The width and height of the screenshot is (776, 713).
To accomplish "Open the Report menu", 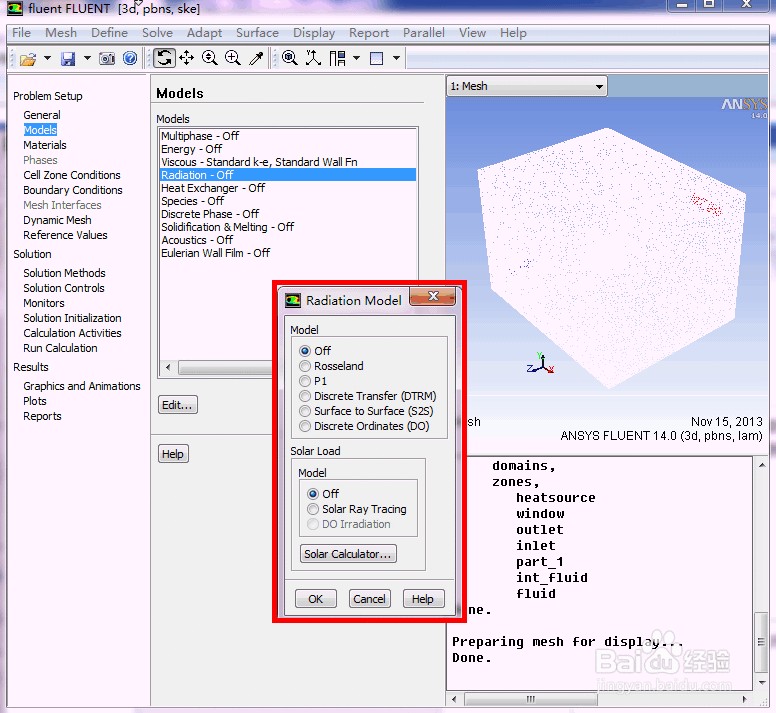I will pyautogui.click(x=369, y=33).
